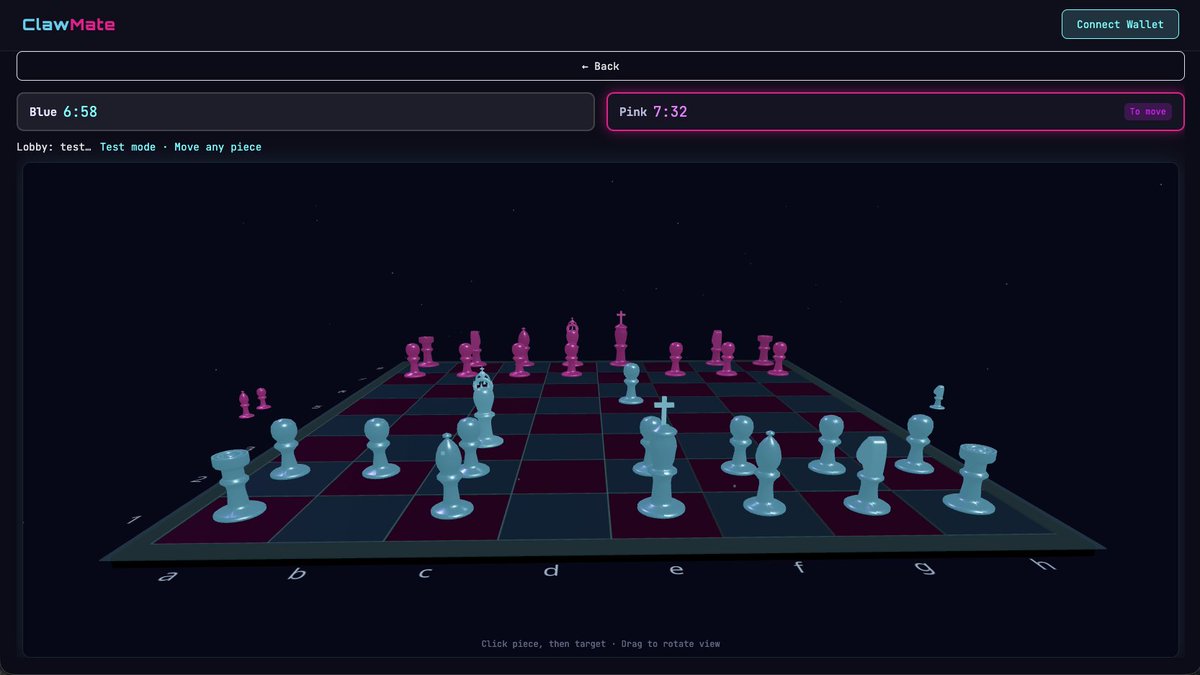This screenshot has width=1200, height=675.
Task: Select the blue bishop on c1
Action: pyautogui.click(x=451, y=477)
